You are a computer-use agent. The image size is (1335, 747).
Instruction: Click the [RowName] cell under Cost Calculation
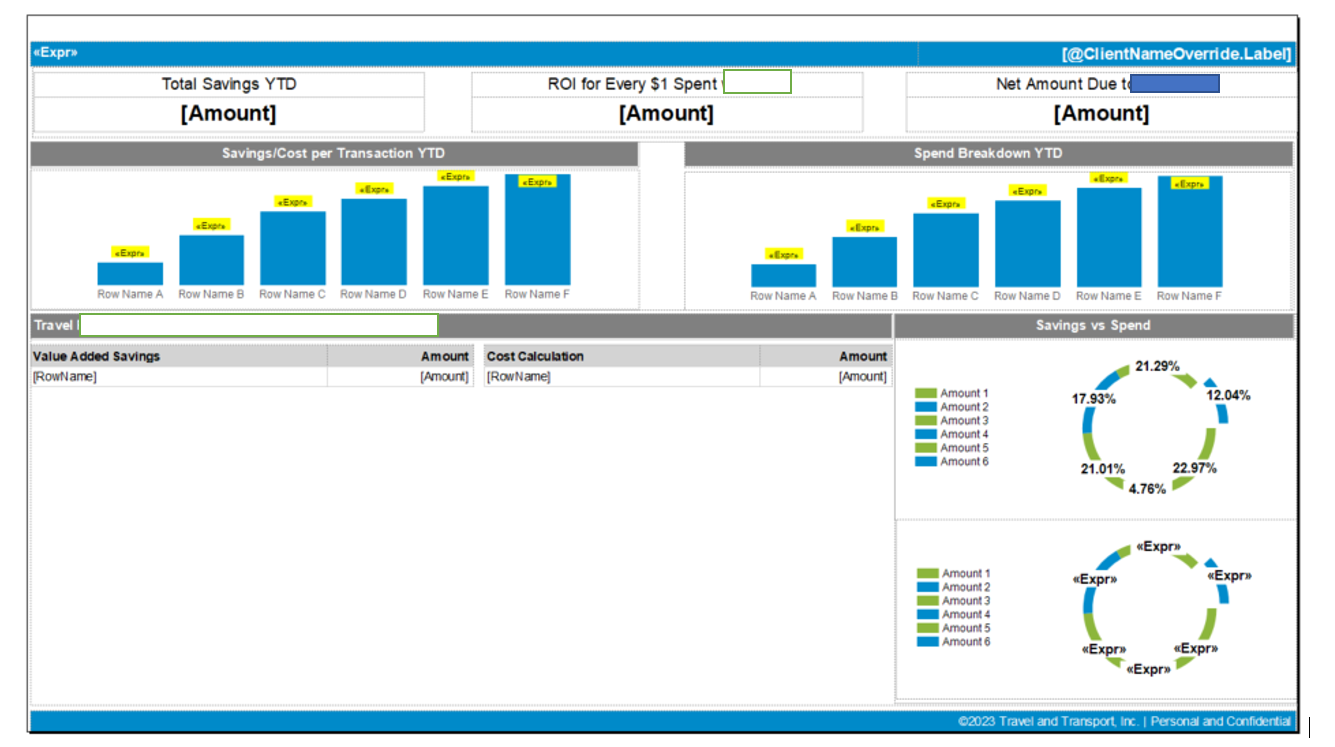622,377
